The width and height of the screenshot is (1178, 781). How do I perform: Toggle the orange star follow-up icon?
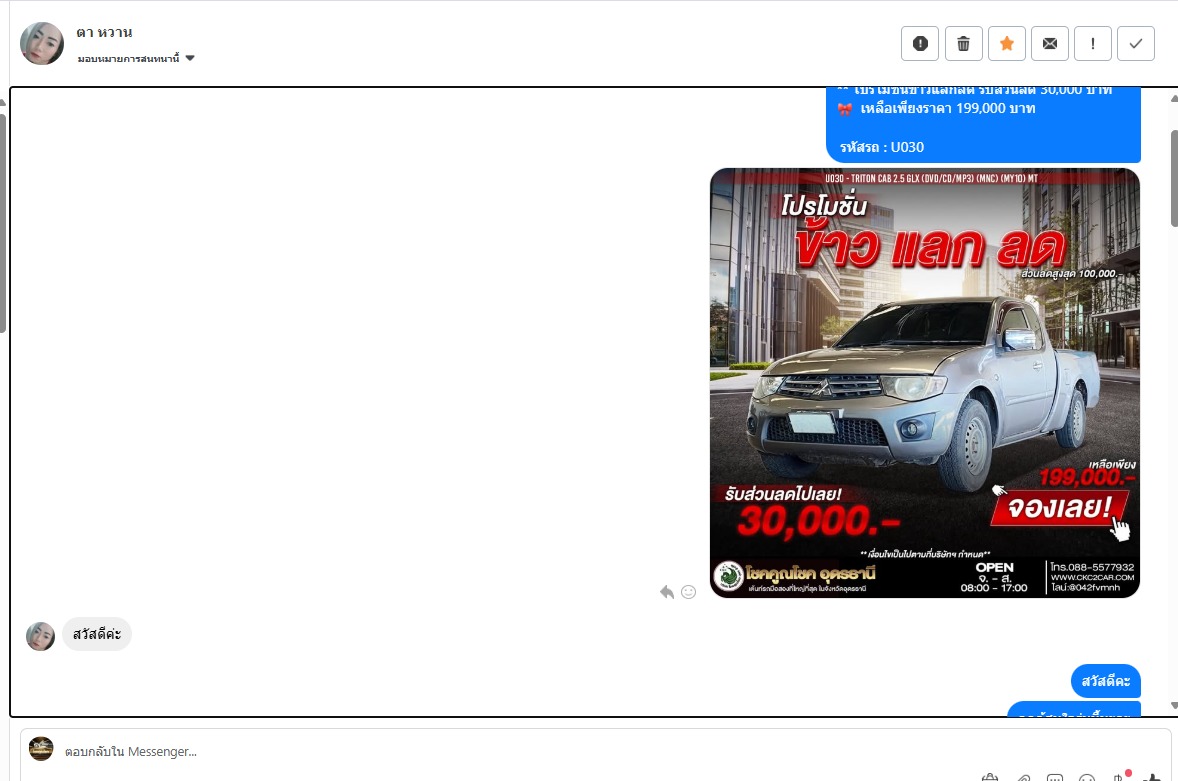tap(1007, 44)
